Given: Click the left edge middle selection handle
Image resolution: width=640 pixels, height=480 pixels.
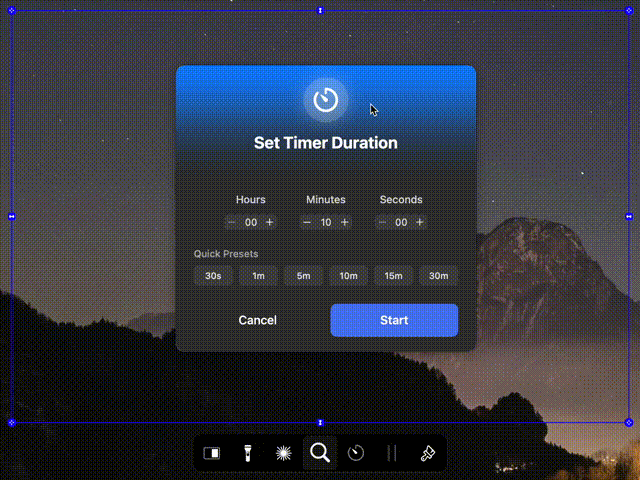Looking at the screenshot, I should tap(12, 217).
